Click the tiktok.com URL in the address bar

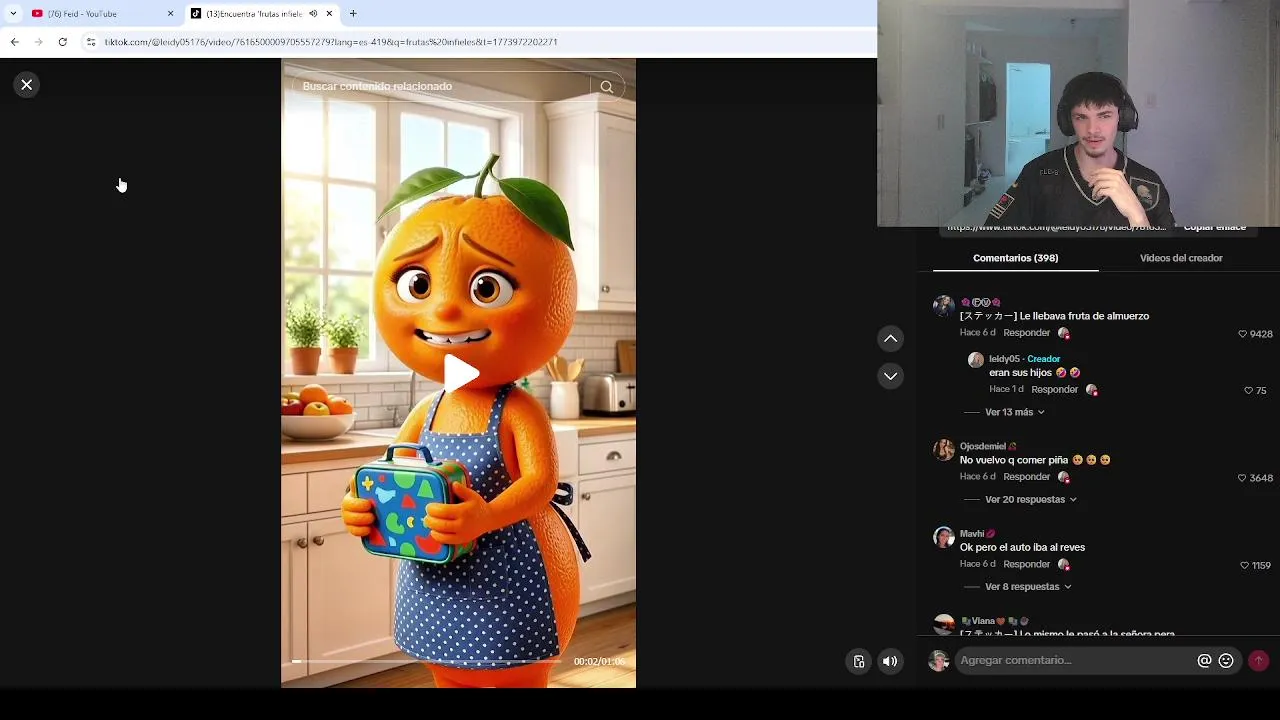331,42
